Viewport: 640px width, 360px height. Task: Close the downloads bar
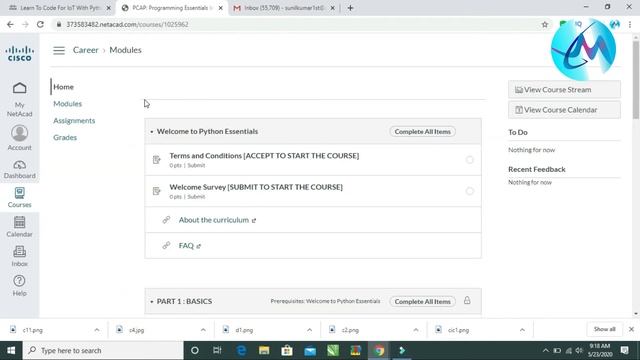point(631,329)
